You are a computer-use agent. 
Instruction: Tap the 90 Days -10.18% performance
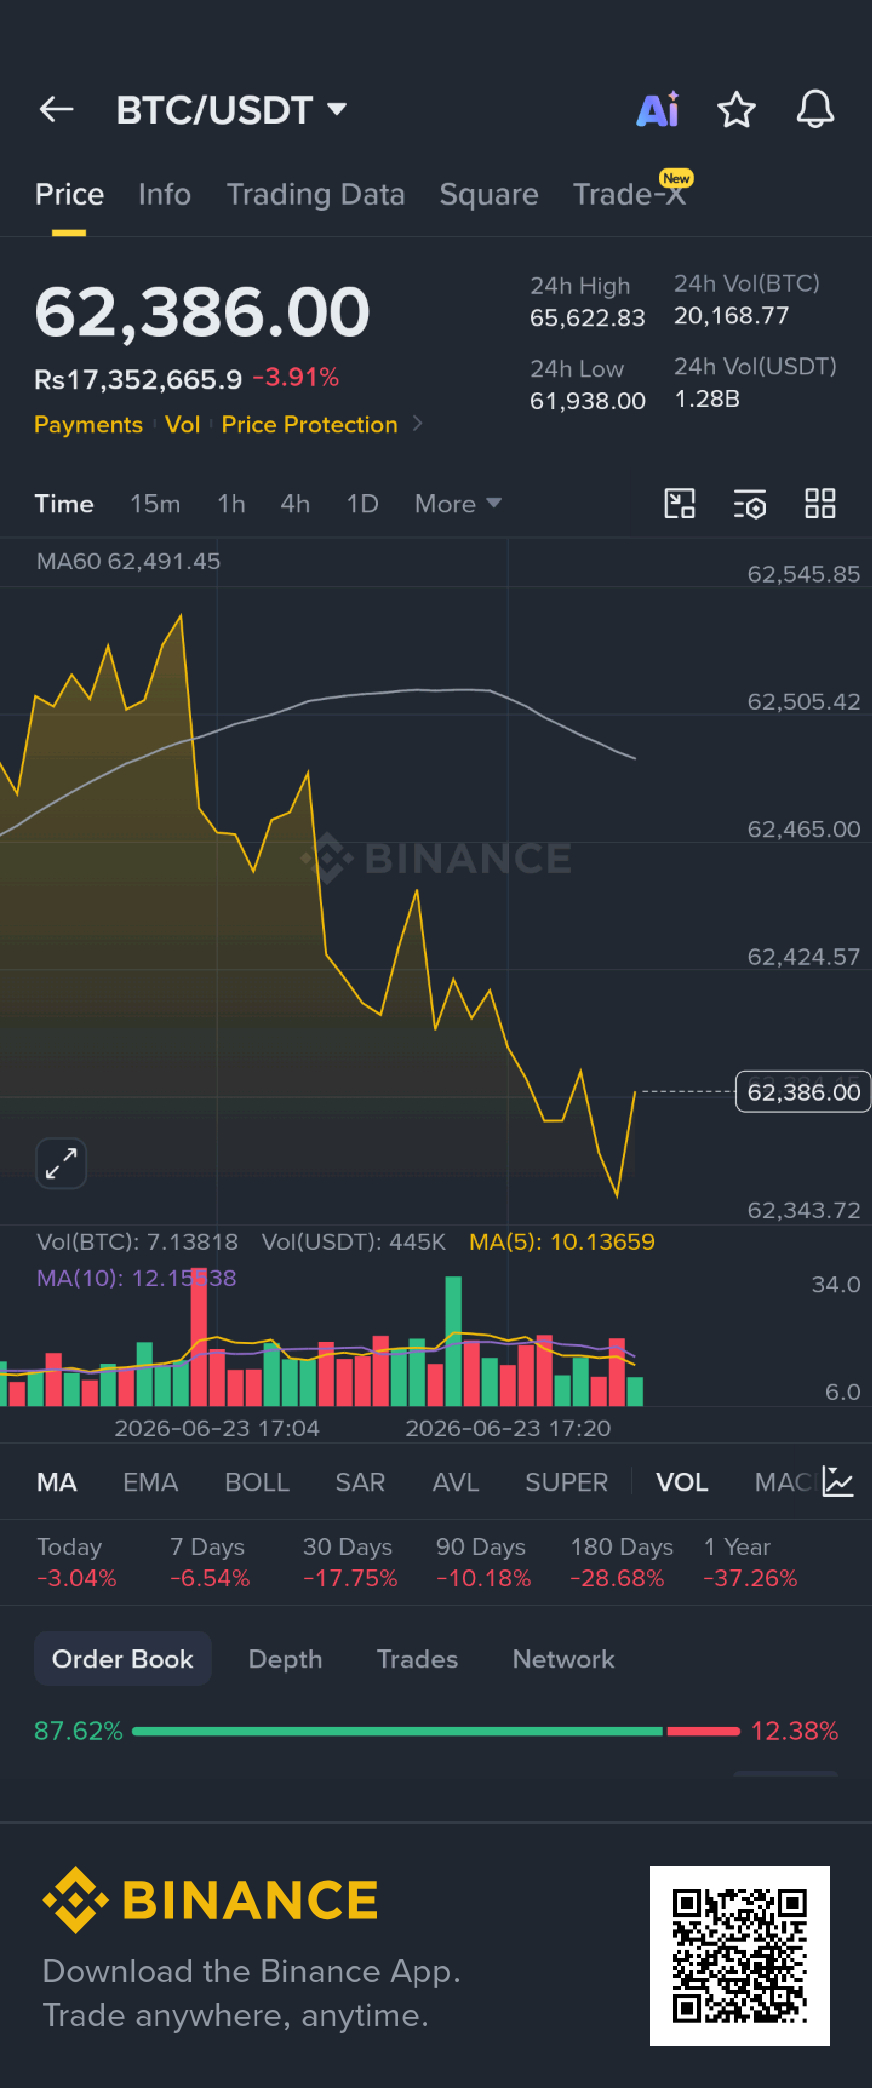[483, 1562]
